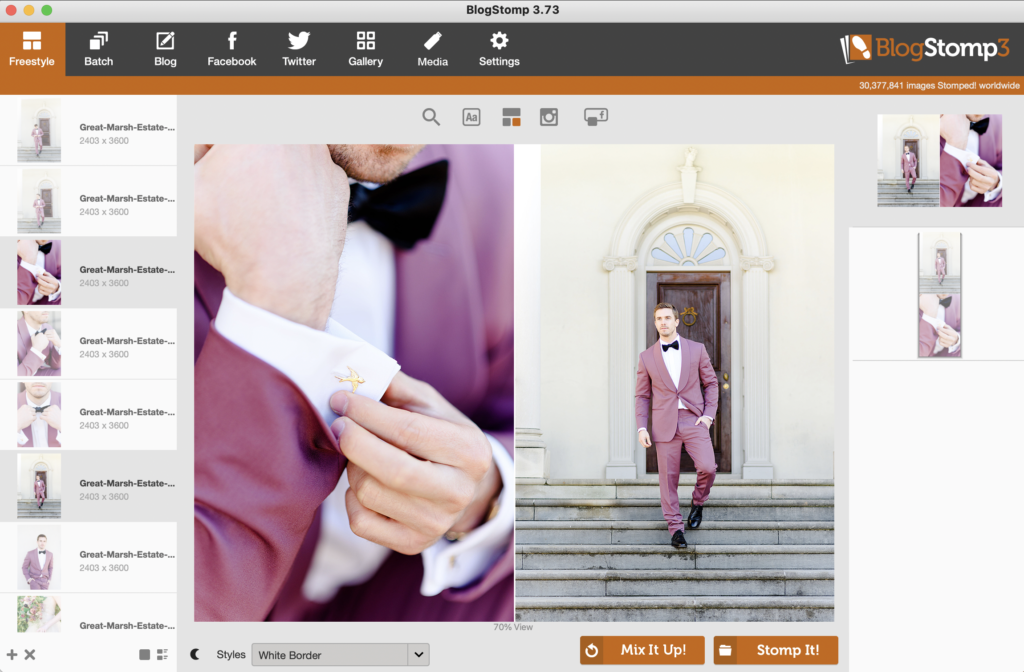Open the Aa text caption tool
Screen dimensions: 1024x672
tap(471, 117)
